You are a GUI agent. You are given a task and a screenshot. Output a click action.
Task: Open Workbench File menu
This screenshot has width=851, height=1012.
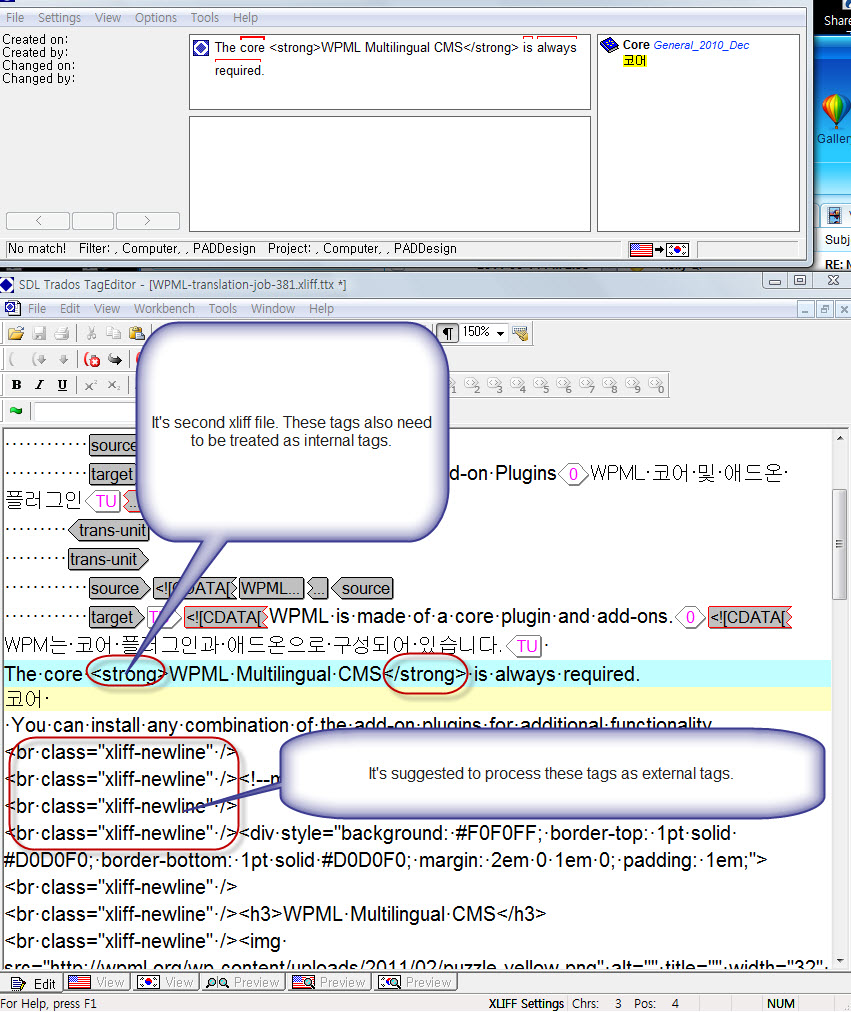[15, 17]
